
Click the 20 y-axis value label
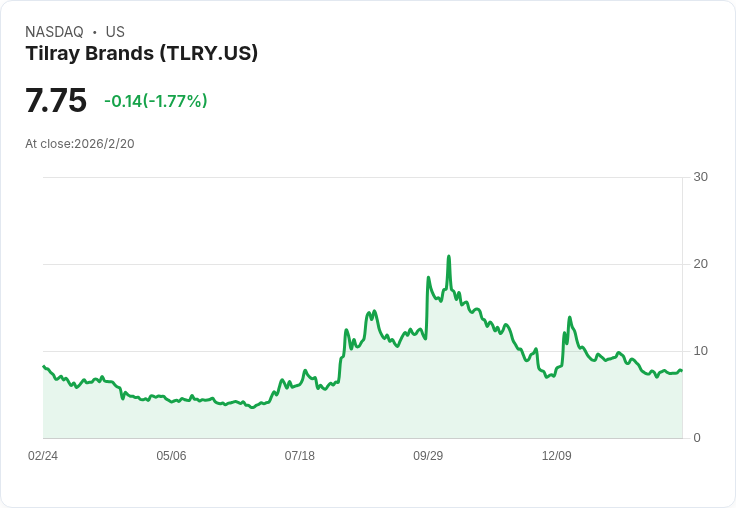tap(700, 264)
